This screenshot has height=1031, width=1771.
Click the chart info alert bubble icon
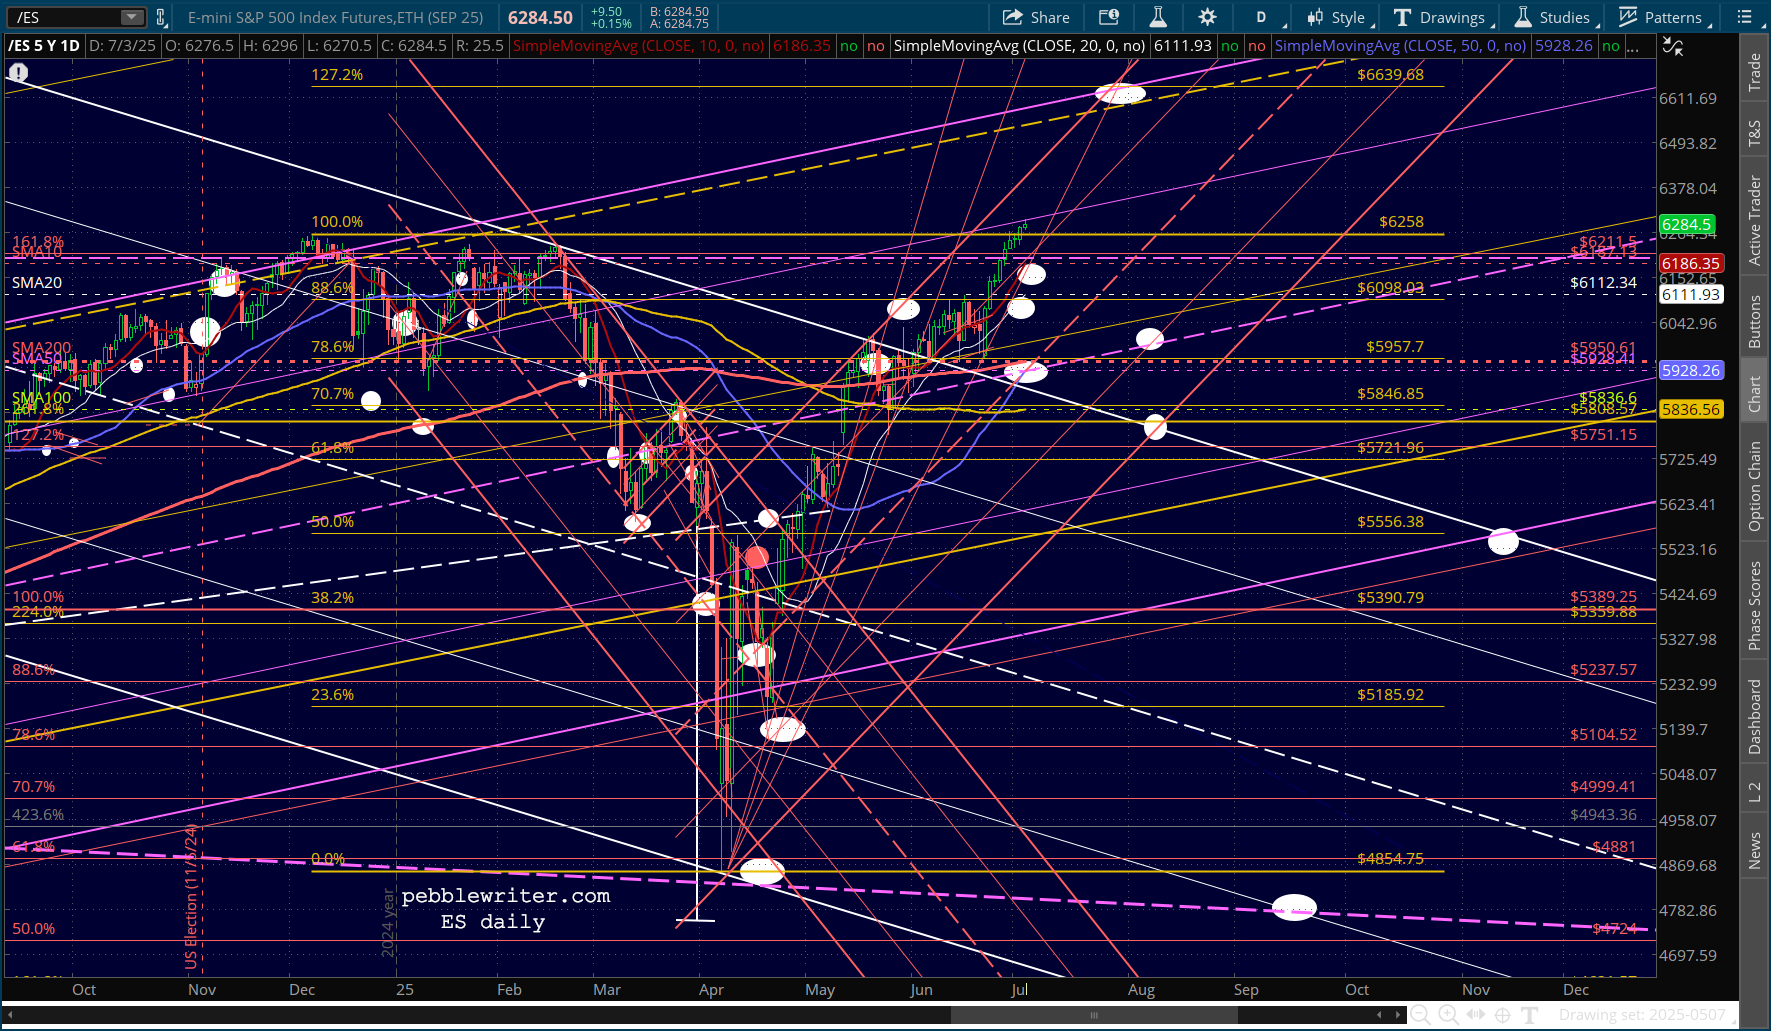18,73
